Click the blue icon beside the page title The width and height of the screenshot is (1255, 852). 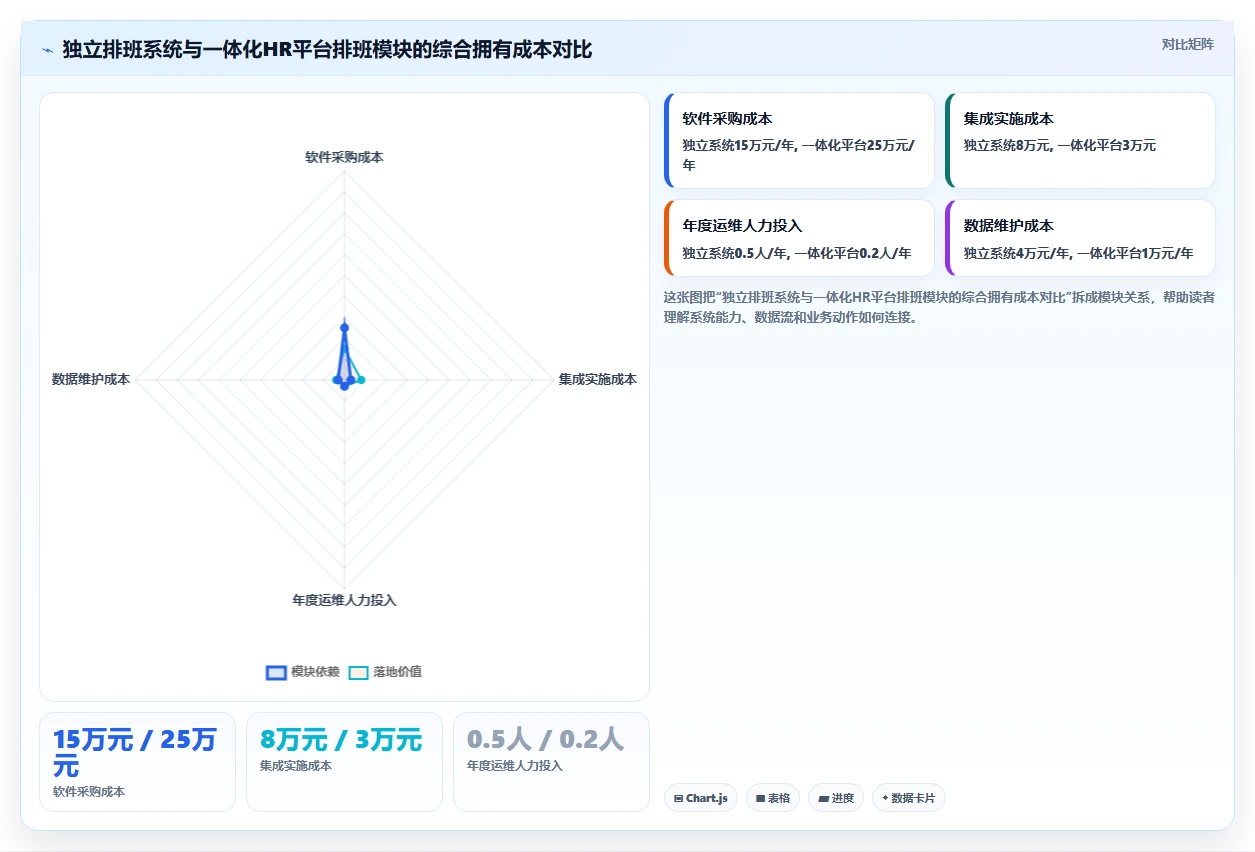(x=47, y=50)
